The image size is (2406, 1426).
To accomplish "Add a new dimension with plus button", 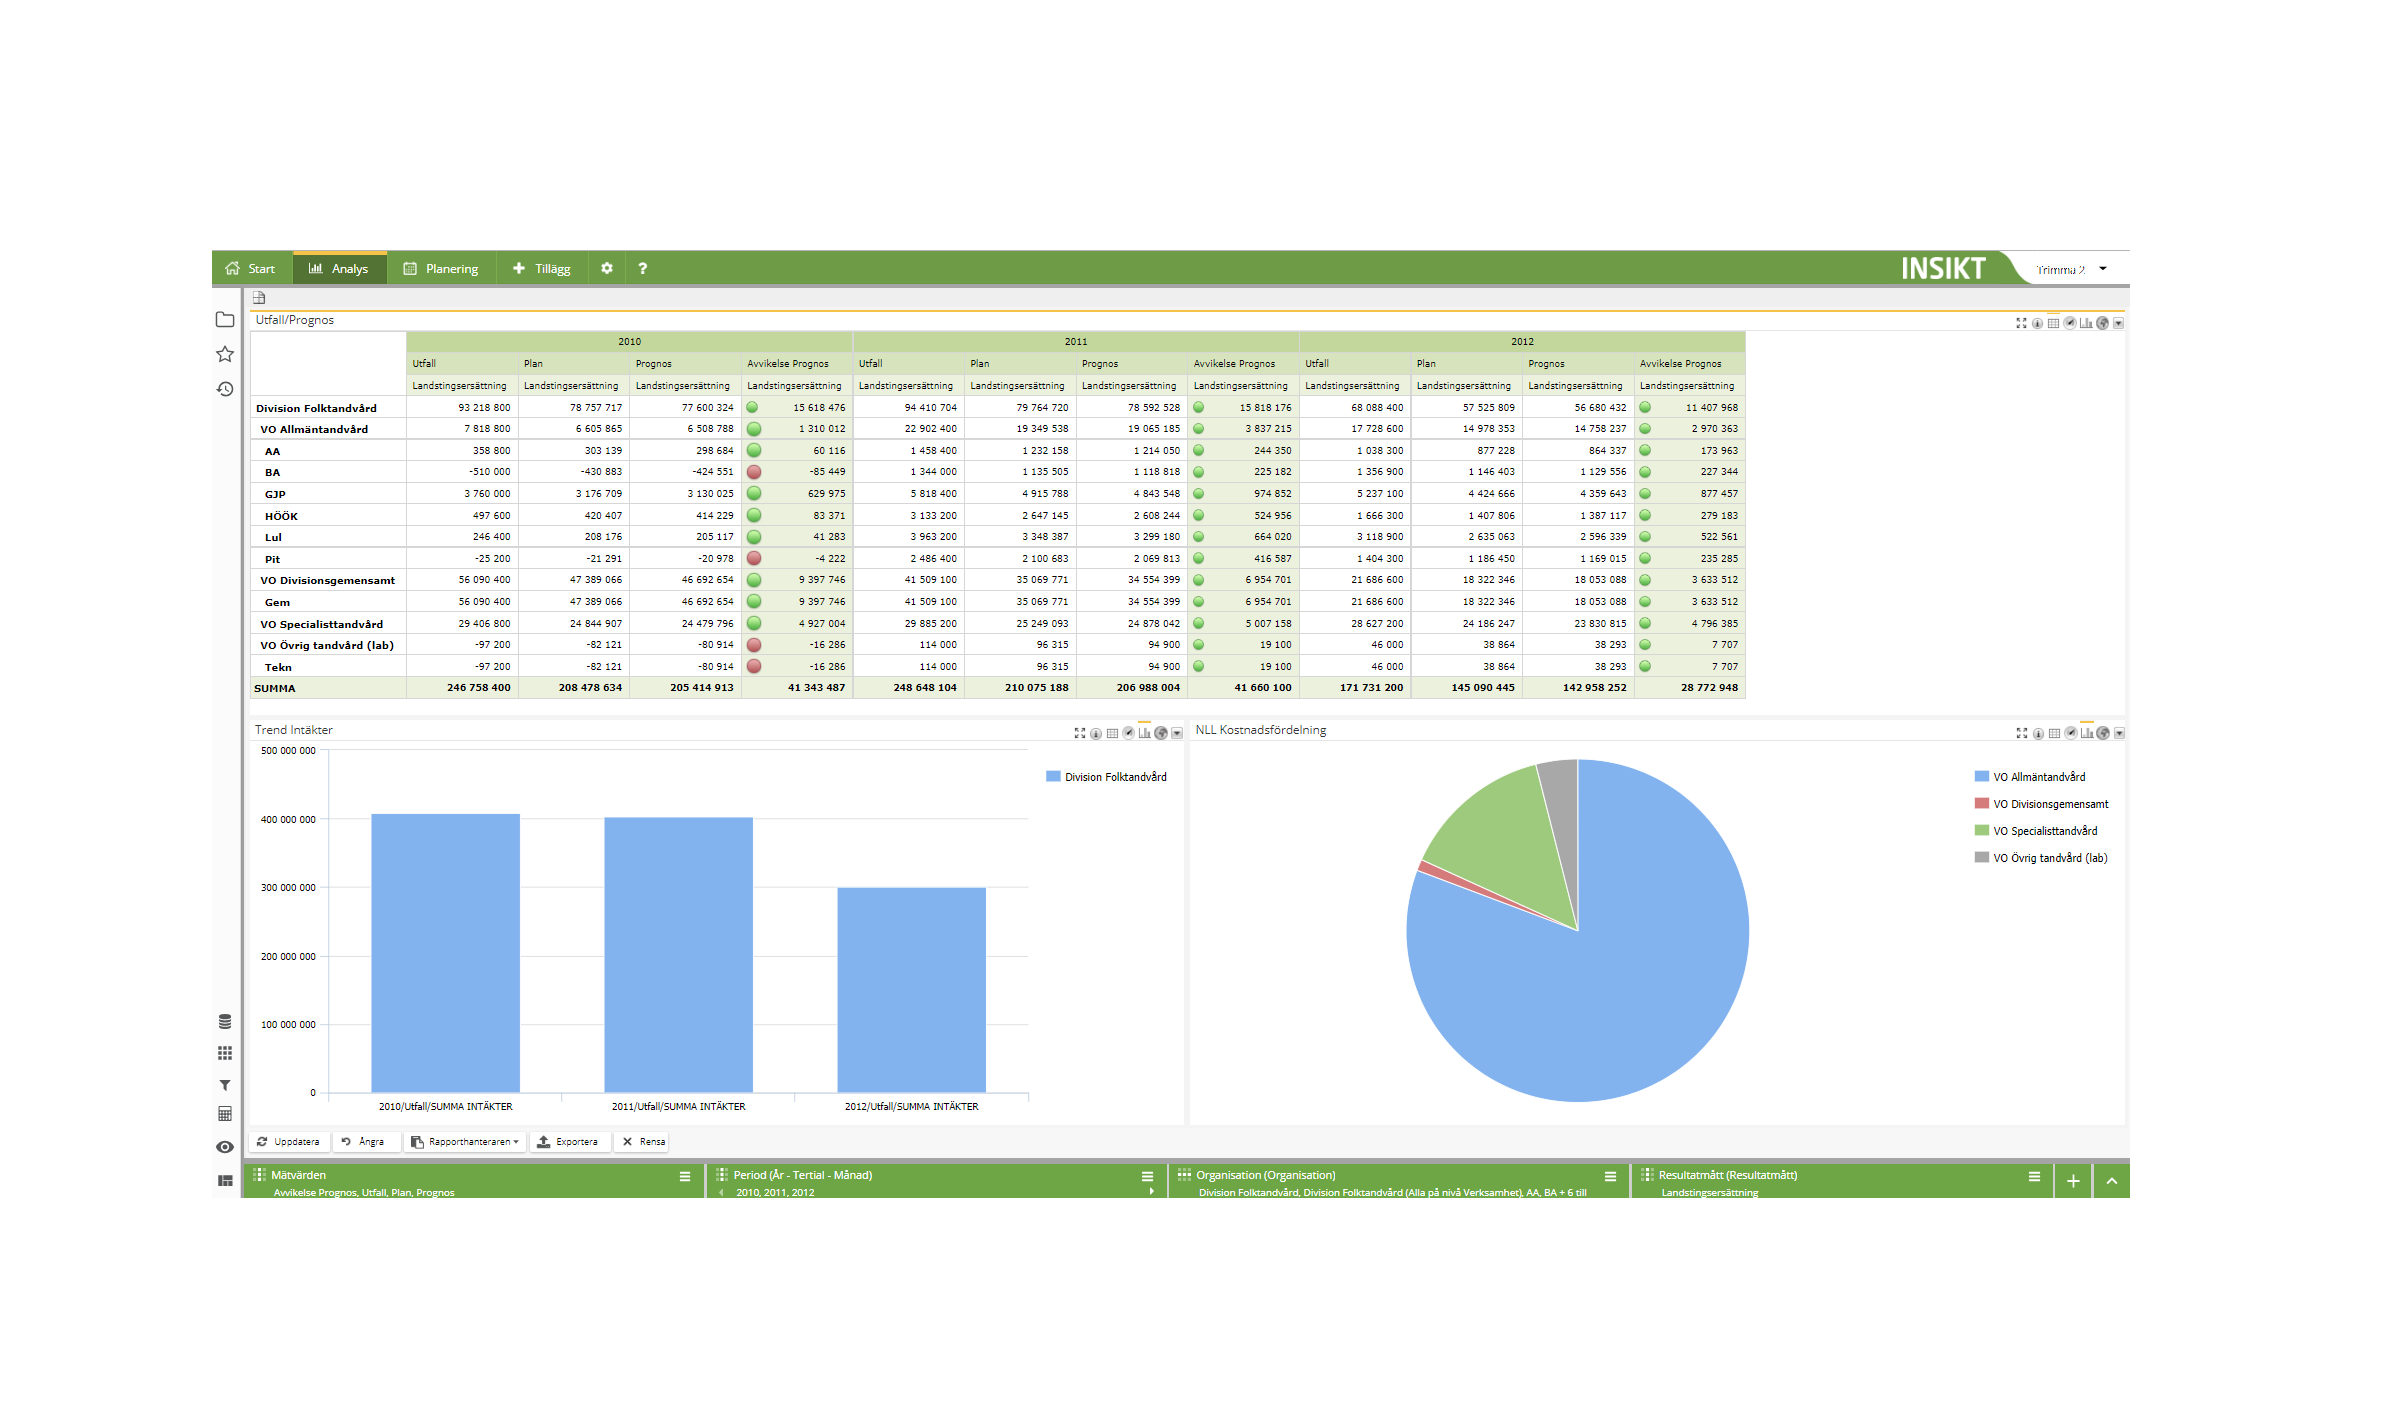I will (x=2074, y=1181).
